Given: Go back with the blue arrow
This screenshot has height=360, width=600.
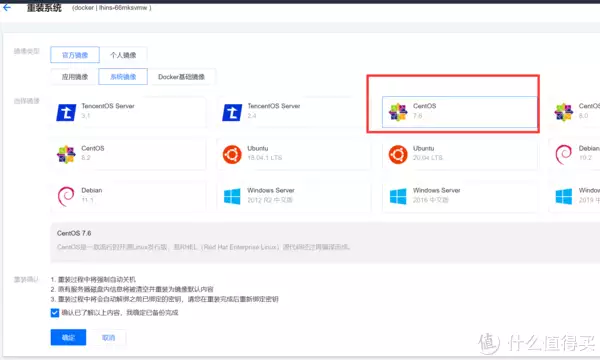Looking at the screenshot, I should [7, 7].
